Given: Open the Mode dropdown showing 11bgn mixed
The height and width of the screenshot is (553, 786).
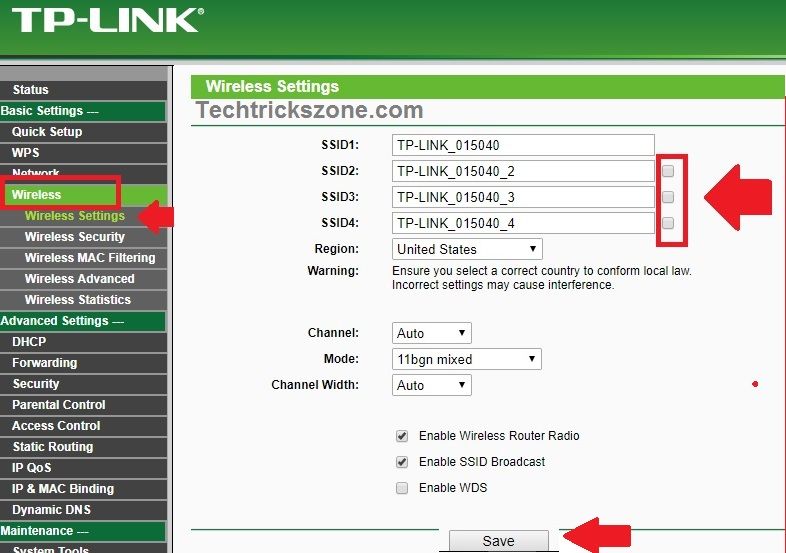Looking at the screenshot, I should (x=467, y=359).
